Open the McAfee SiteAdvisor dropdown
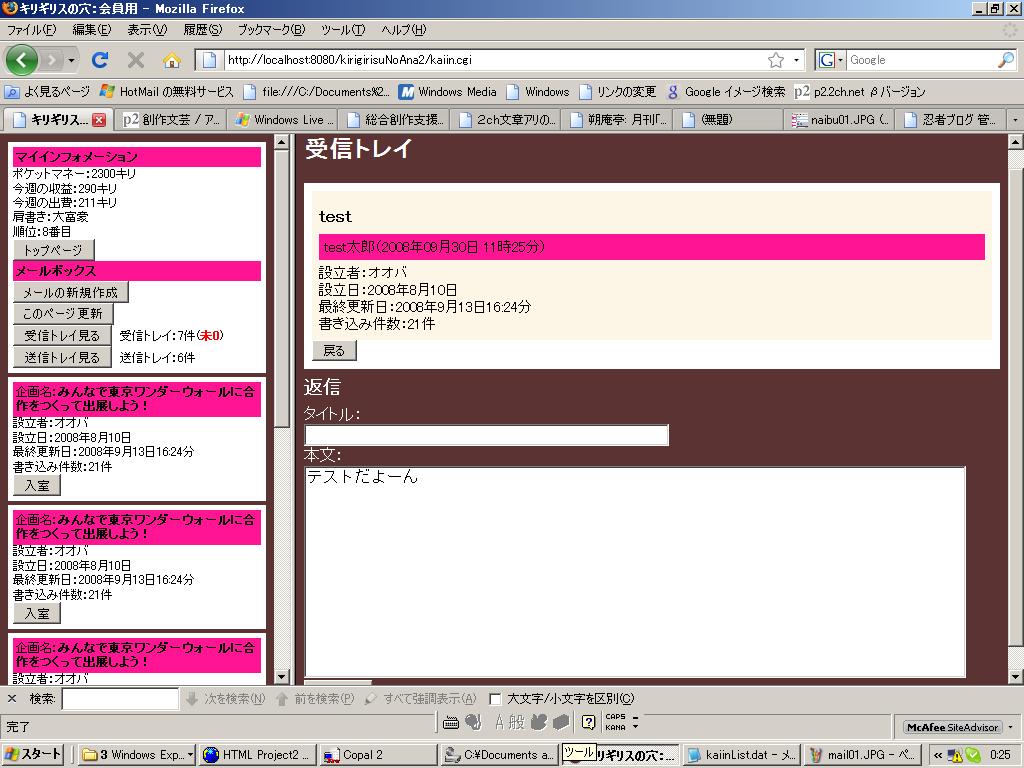This screenshot has height=768, width=1024. click(x=1011, y=727)
